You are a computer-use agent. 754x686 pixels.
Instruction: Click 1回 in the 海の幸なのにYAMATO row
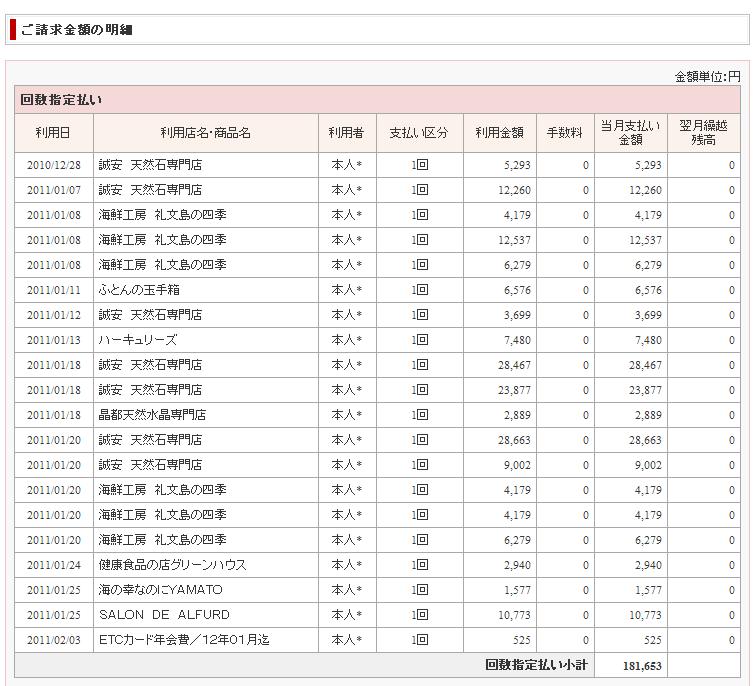coord(420,590)
